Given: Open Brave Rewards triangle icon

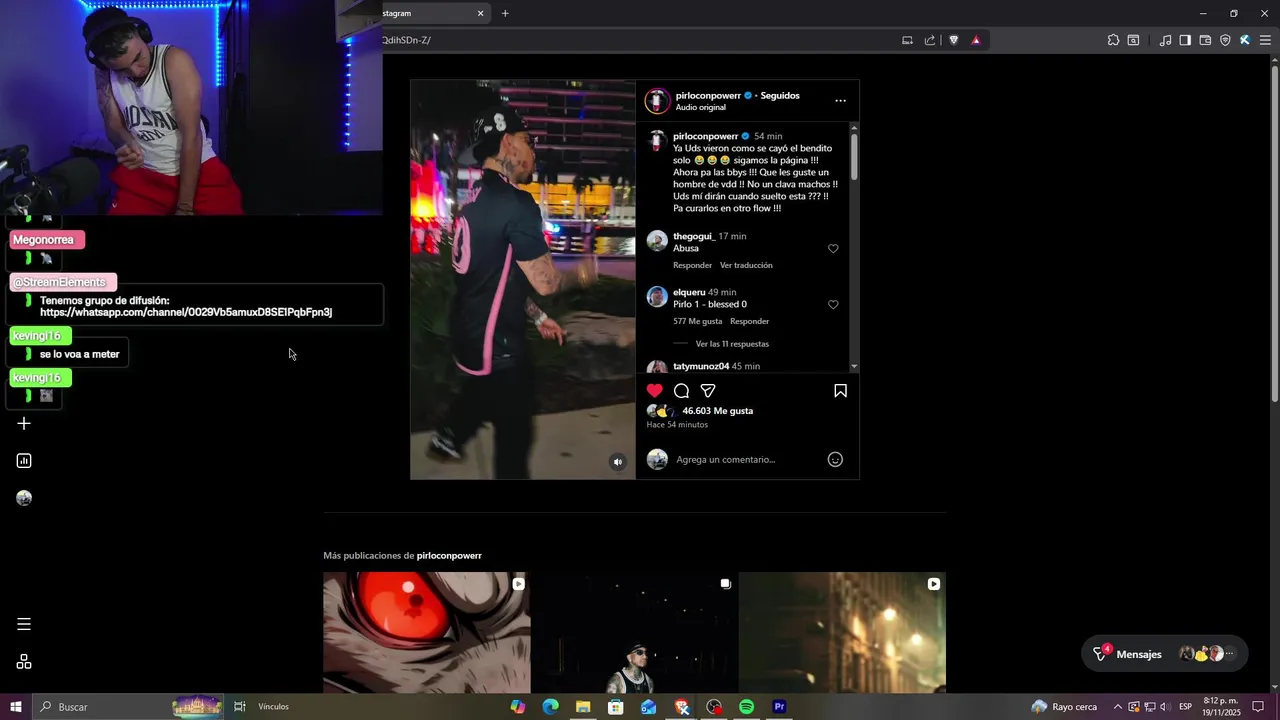Looking at the screenshot, I should 976,40.
